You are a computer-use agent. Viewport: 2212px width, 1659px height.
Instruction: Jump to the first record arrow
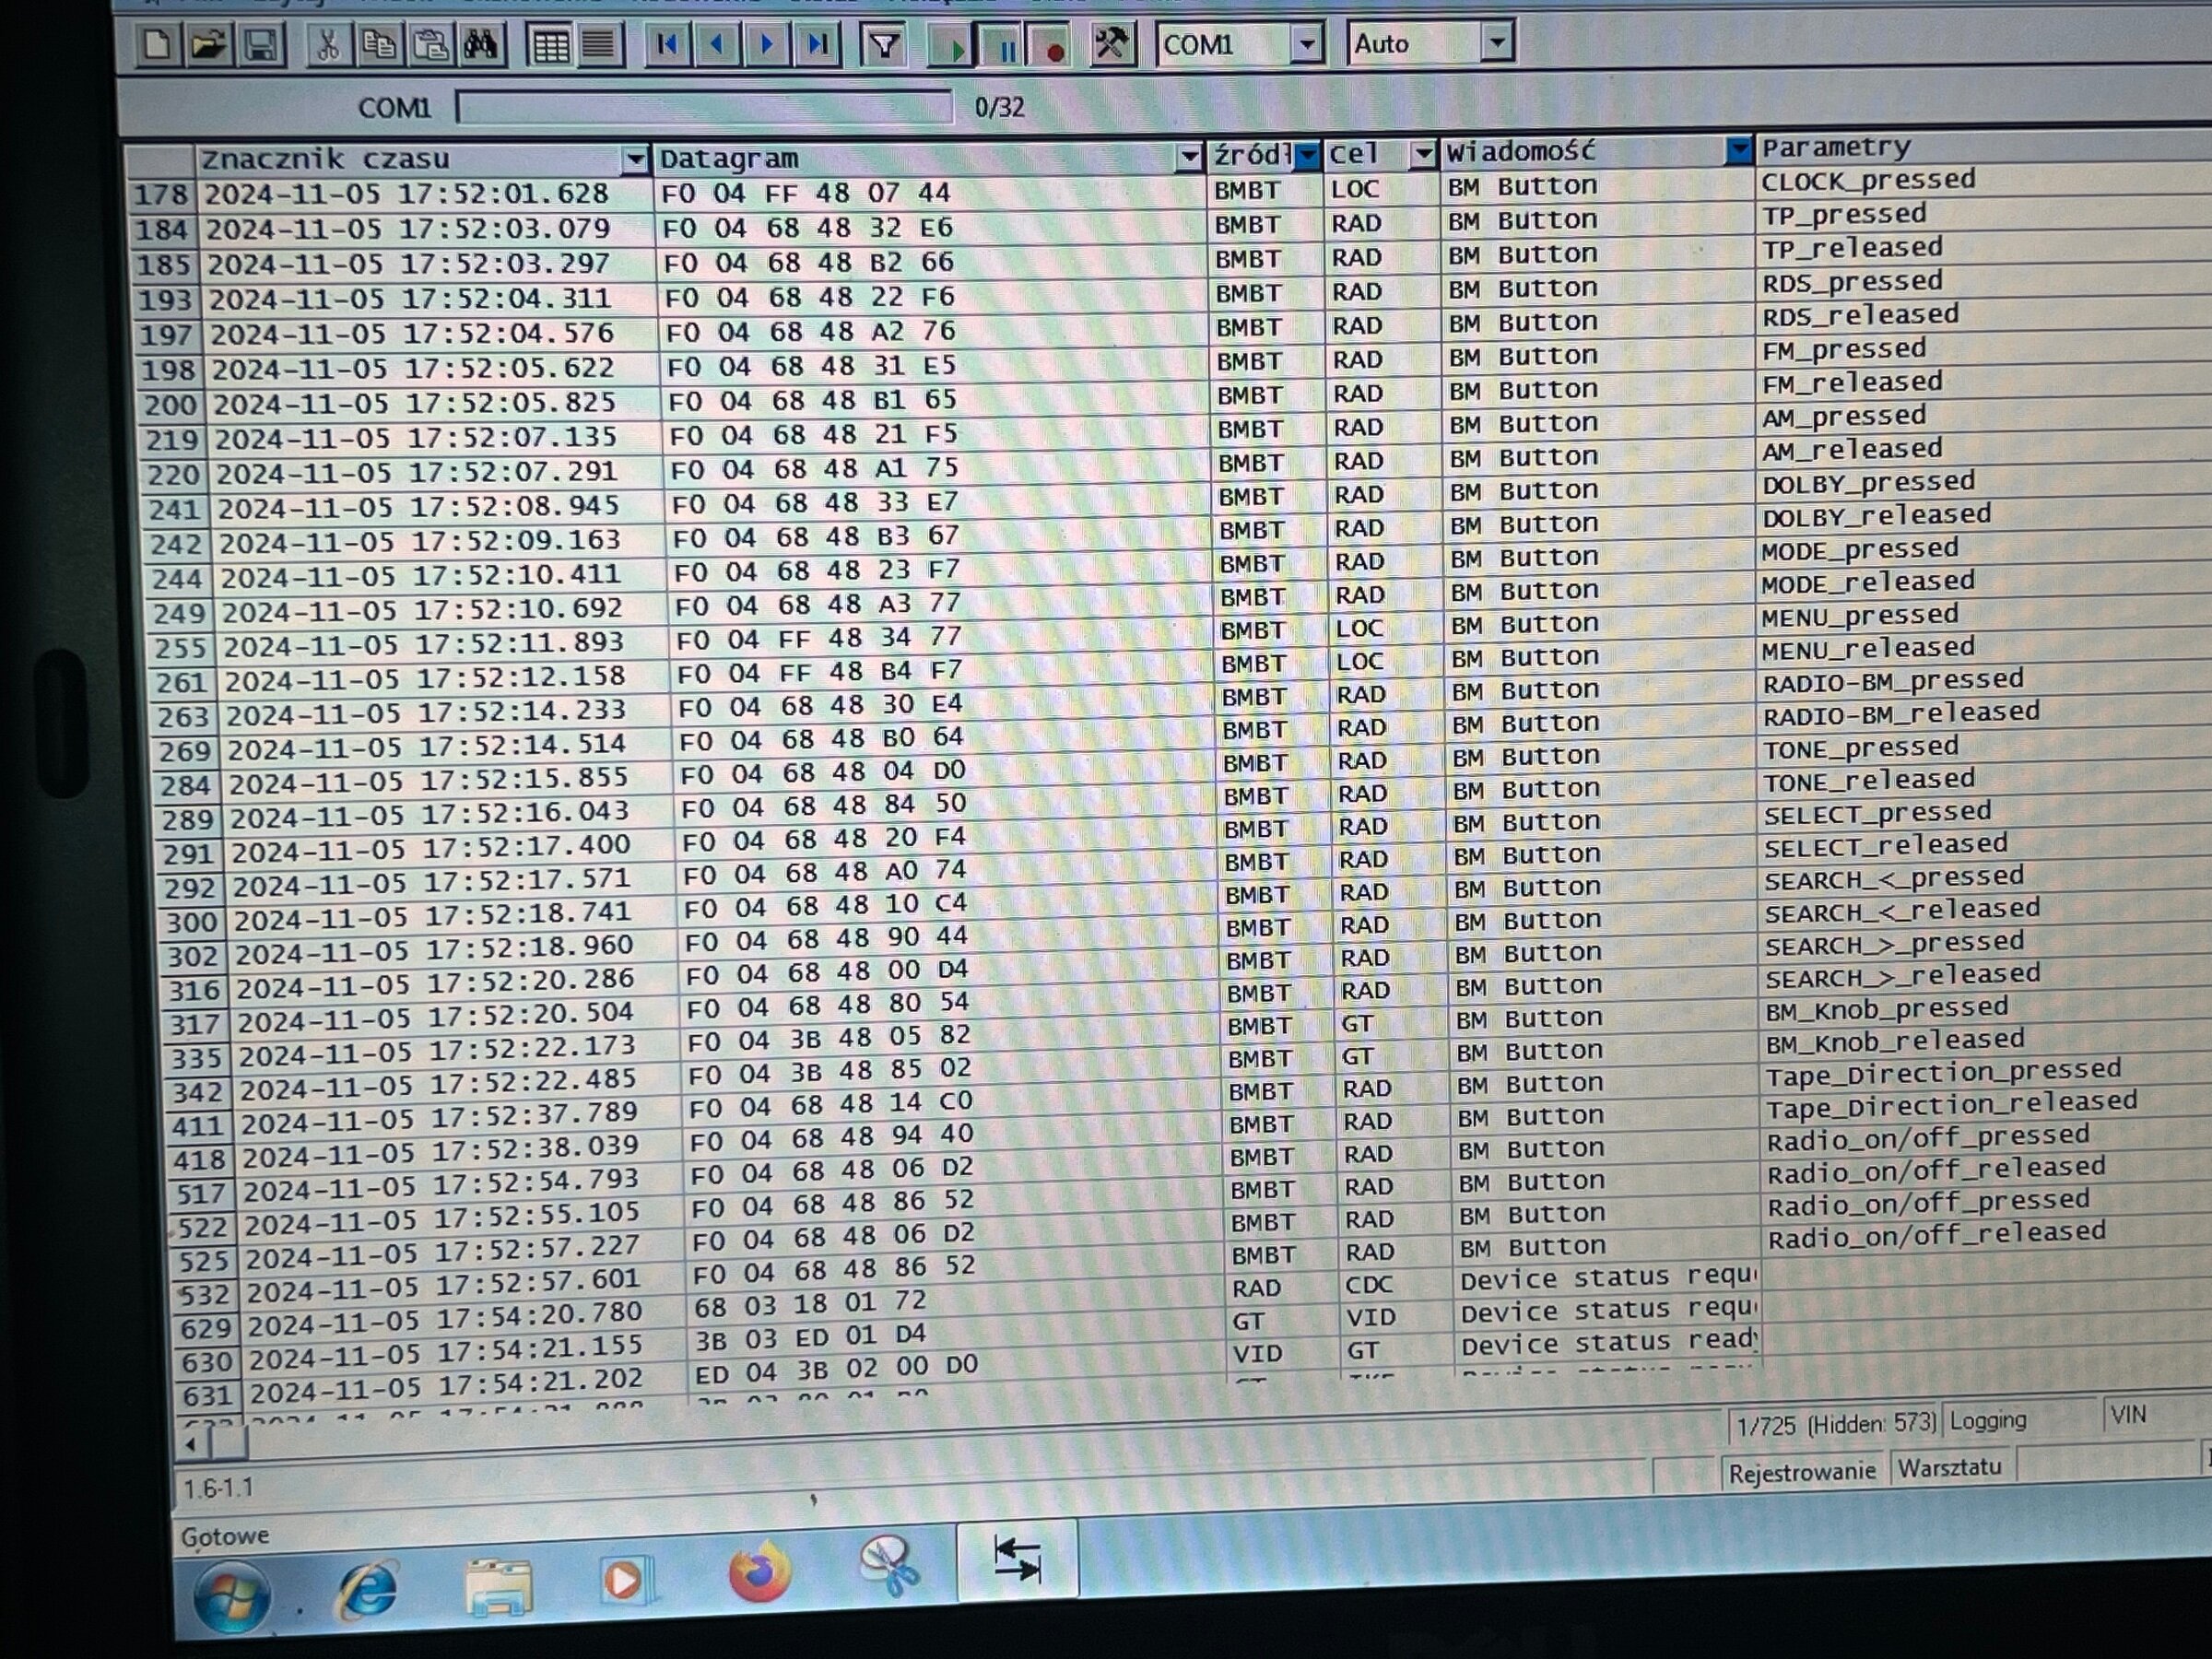tap(667, 44)
